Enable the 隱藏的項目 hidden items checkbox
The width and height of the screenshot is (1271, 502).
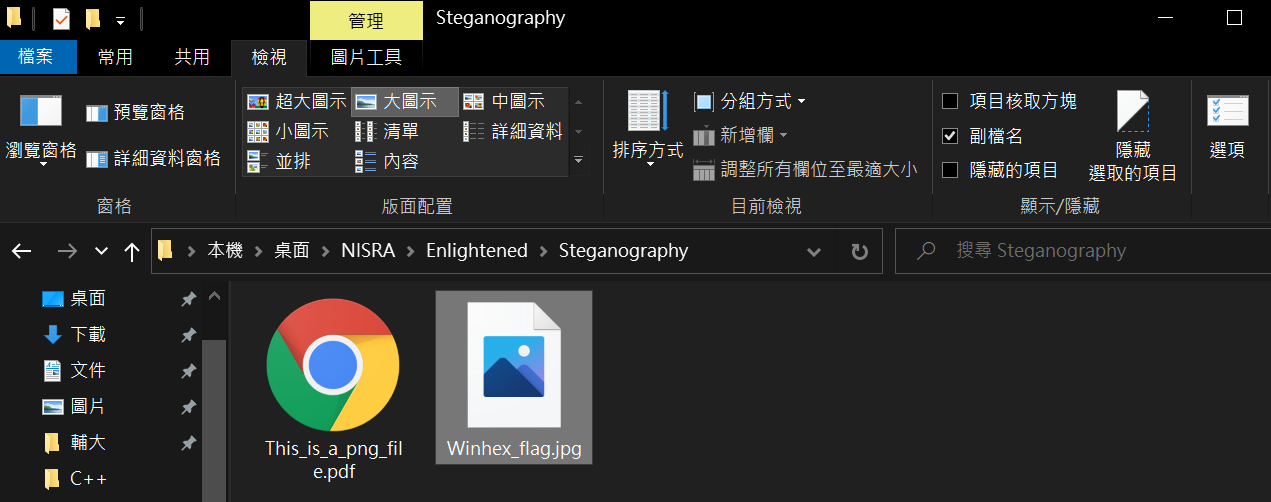tap(950, 169)
